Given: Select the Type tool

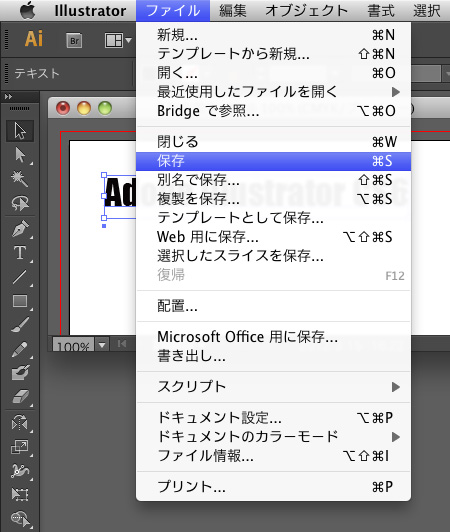Looking at the screenshot, I should click(x=20, y=253).
